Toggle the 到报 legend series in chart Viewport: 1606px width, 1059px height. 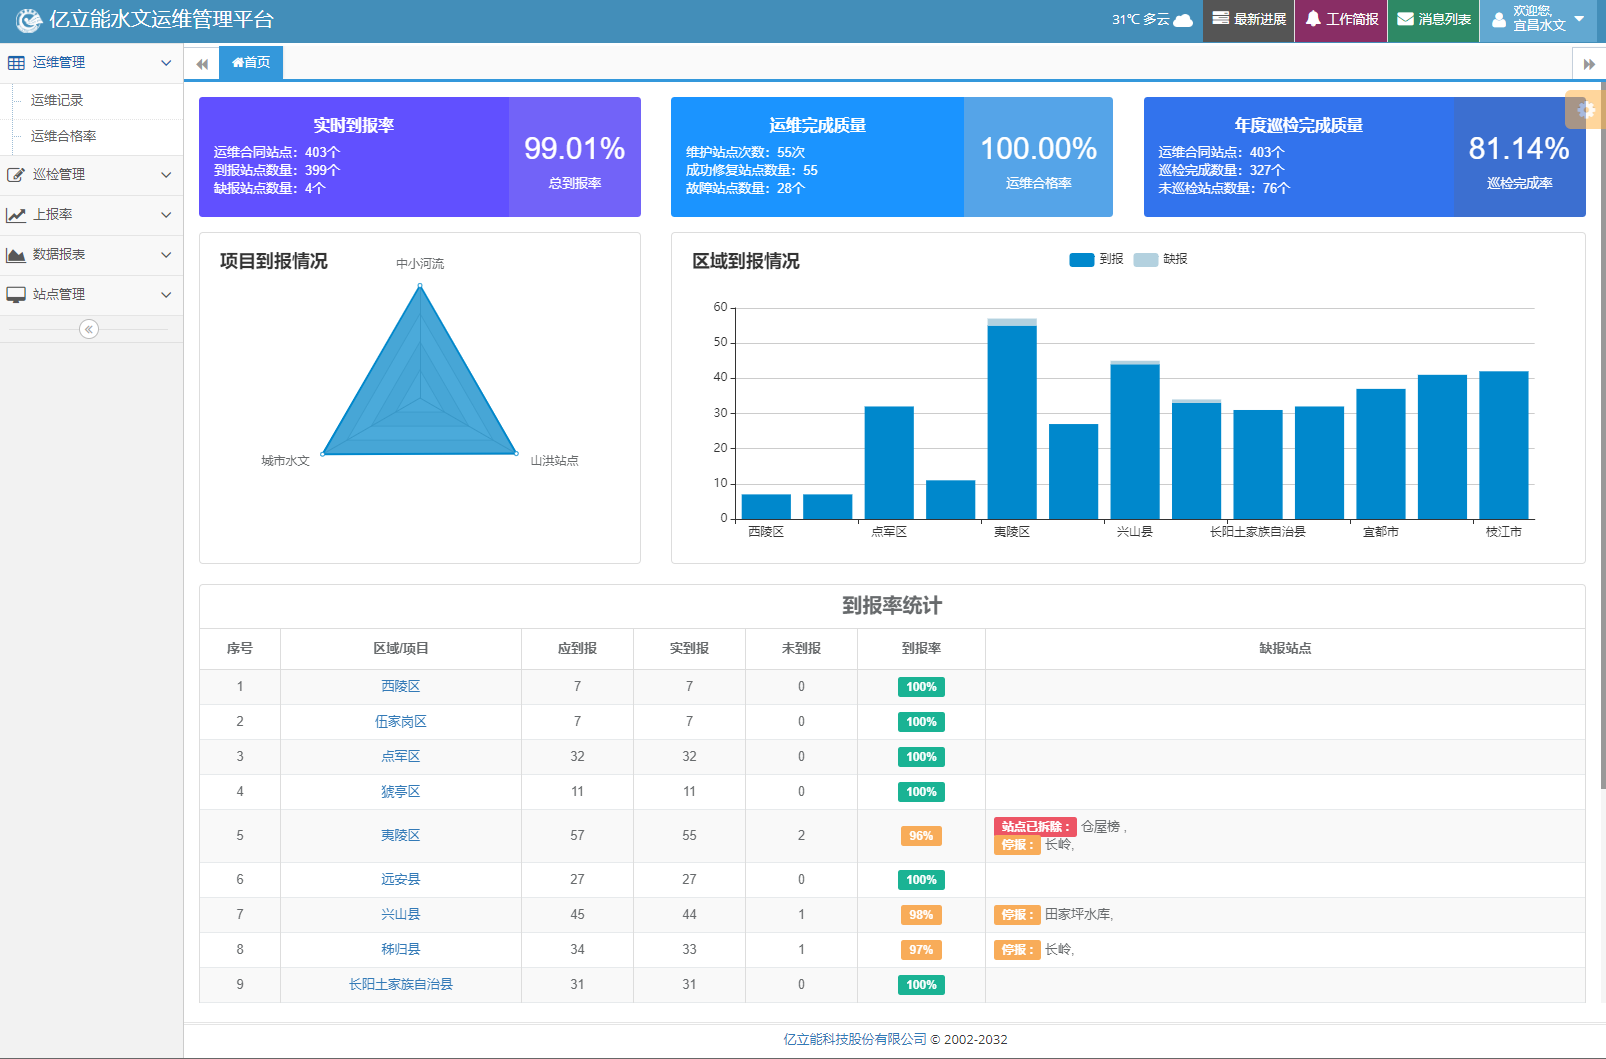(x=1081, y=260)
